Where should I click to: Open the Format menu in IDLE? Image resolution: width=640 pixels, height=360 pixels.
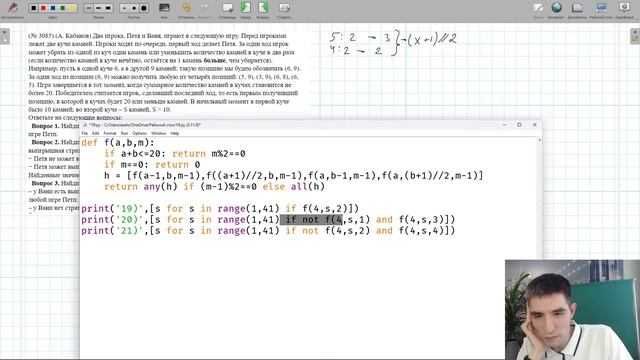pos(110,133)
